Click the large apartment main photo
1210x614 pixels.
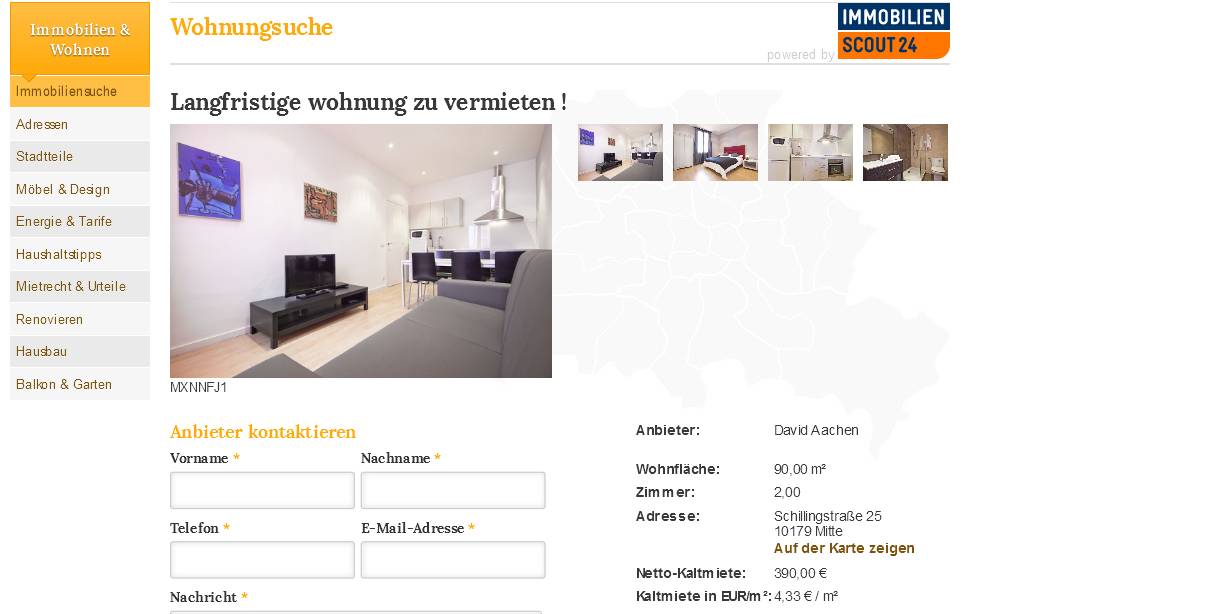click(361, 251)
